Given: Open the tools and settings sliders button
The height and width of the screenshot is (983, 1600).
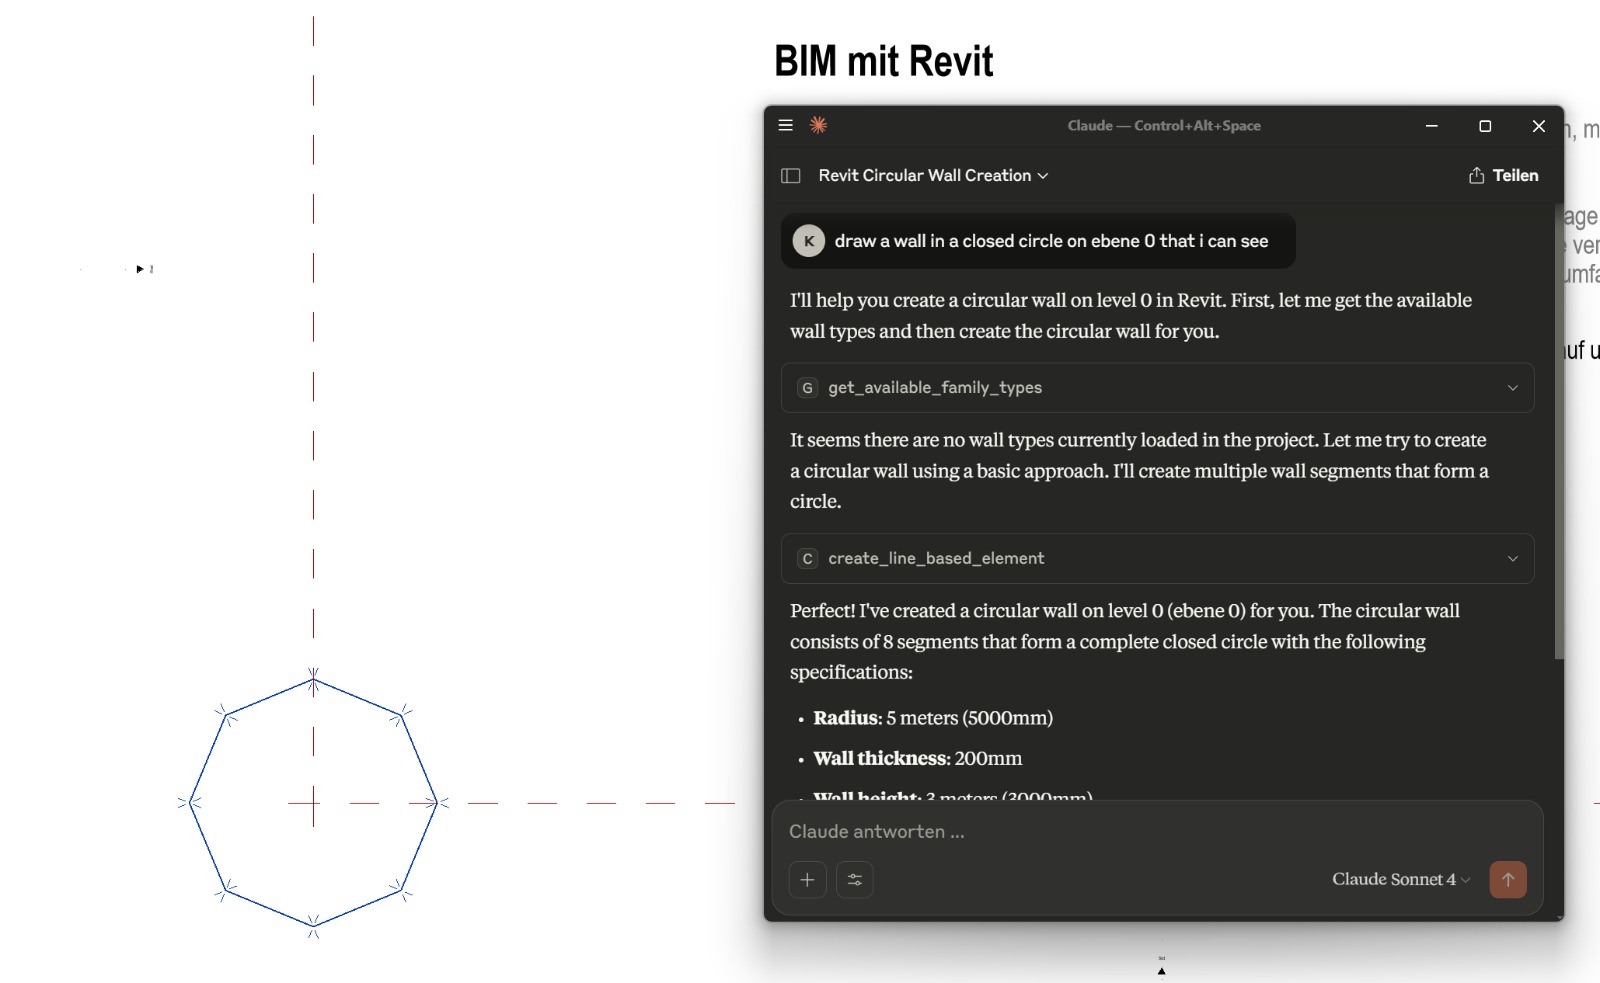Looking at the screenshot, I should pyautogui.click(x=855, y=880).
